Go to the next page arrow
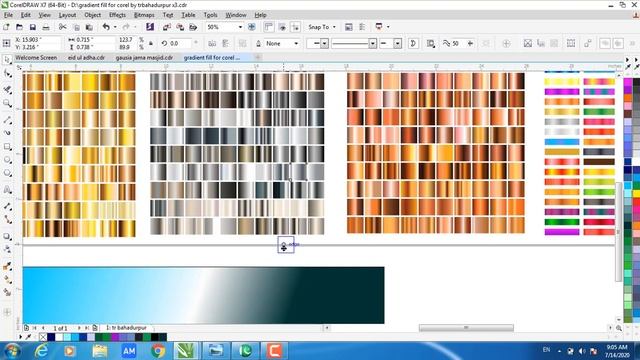The width and height of the screenshot is (640, 360). [79, 328]
